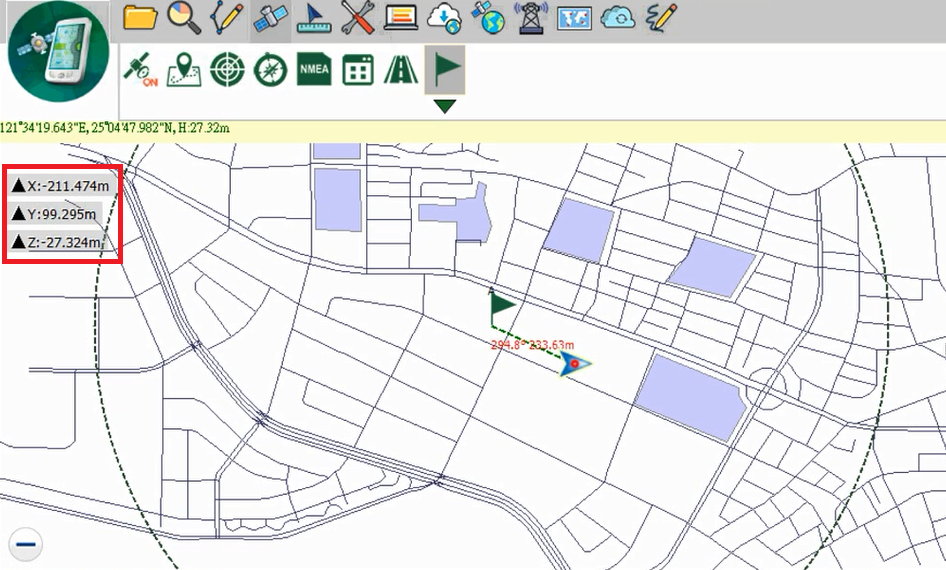Click the magnifier search chart icon
This screenshot has width=946, height=570.
pyautogui.click(x=184, y=17)
